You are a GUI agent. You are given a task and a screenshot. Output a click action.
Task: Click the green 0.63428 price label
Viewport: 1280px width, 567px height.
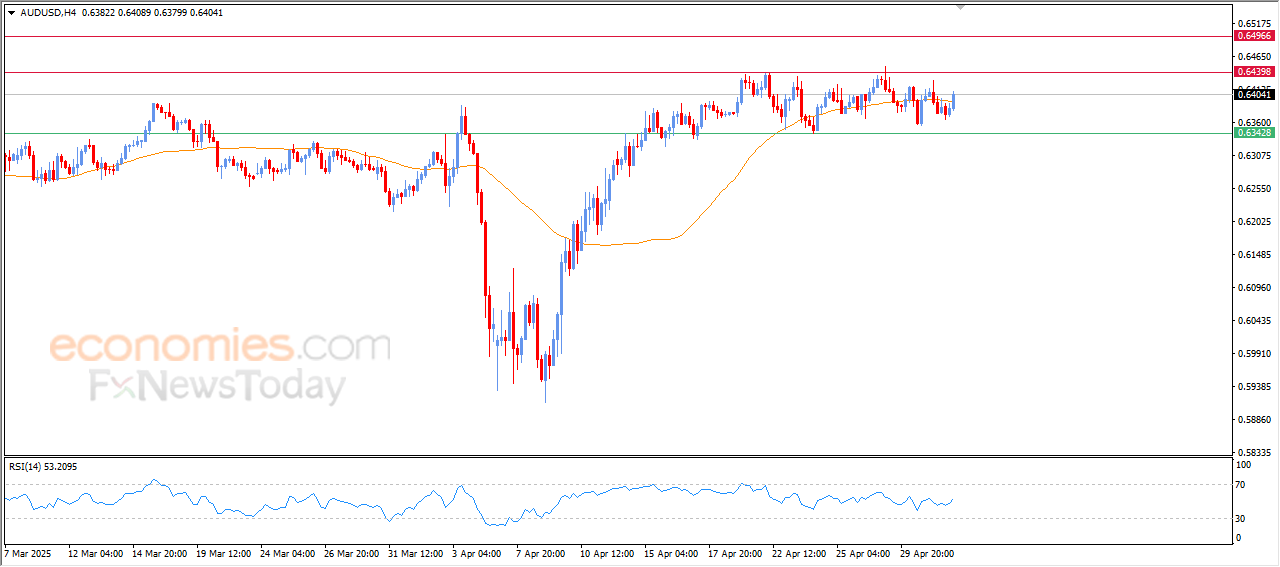point(1255,133)
